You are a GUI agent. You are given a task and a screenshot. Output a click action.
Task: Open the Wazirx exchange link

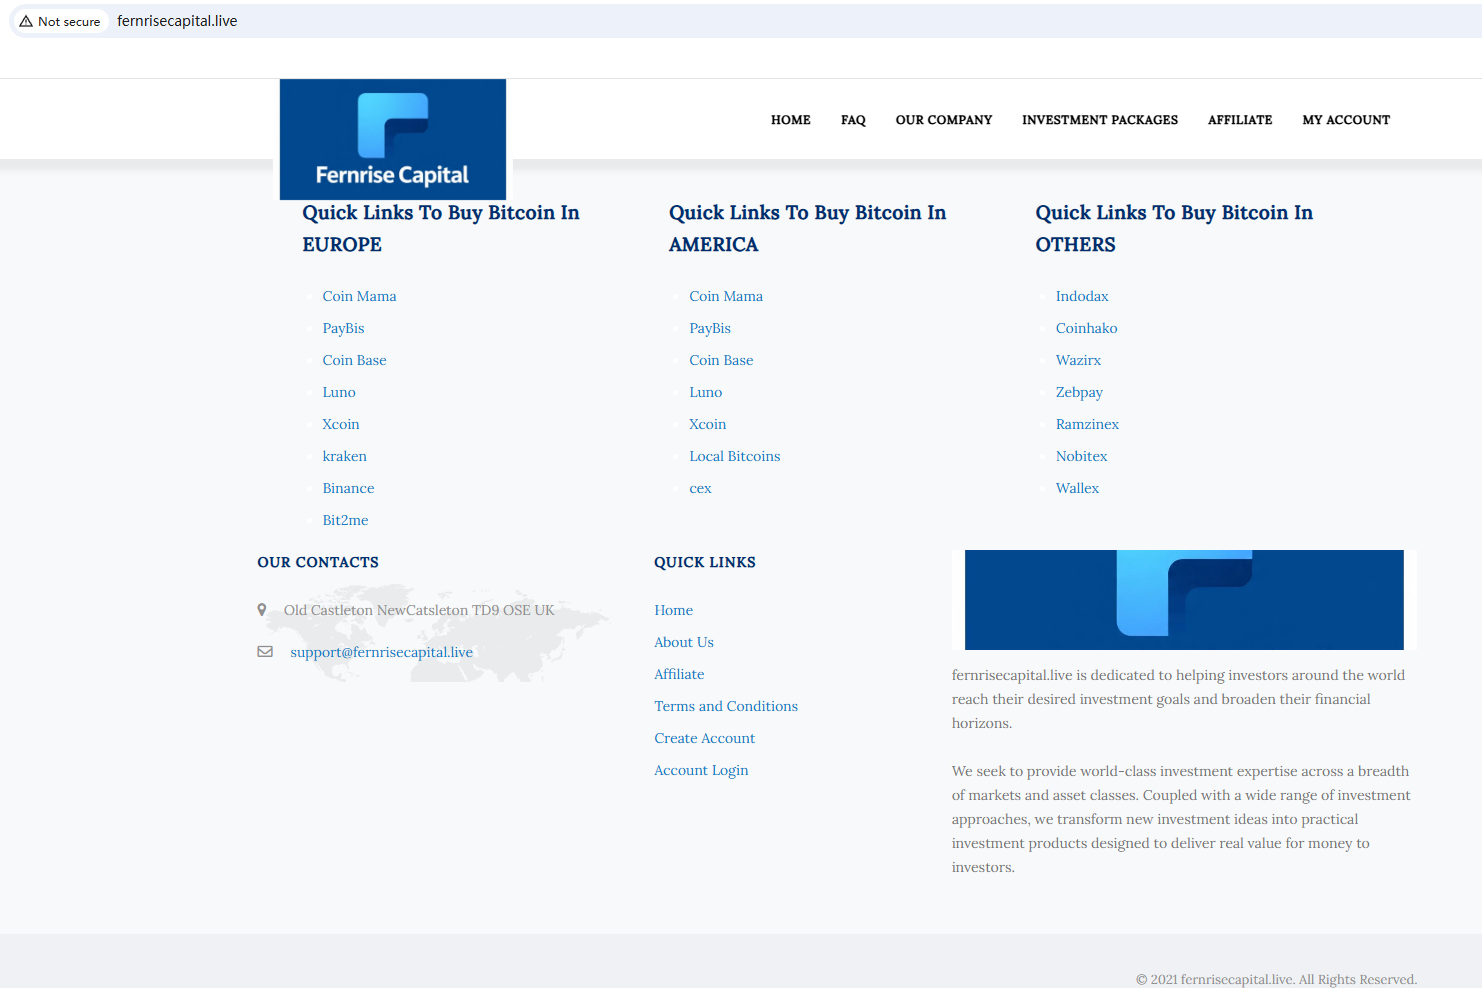point(1078,360)
